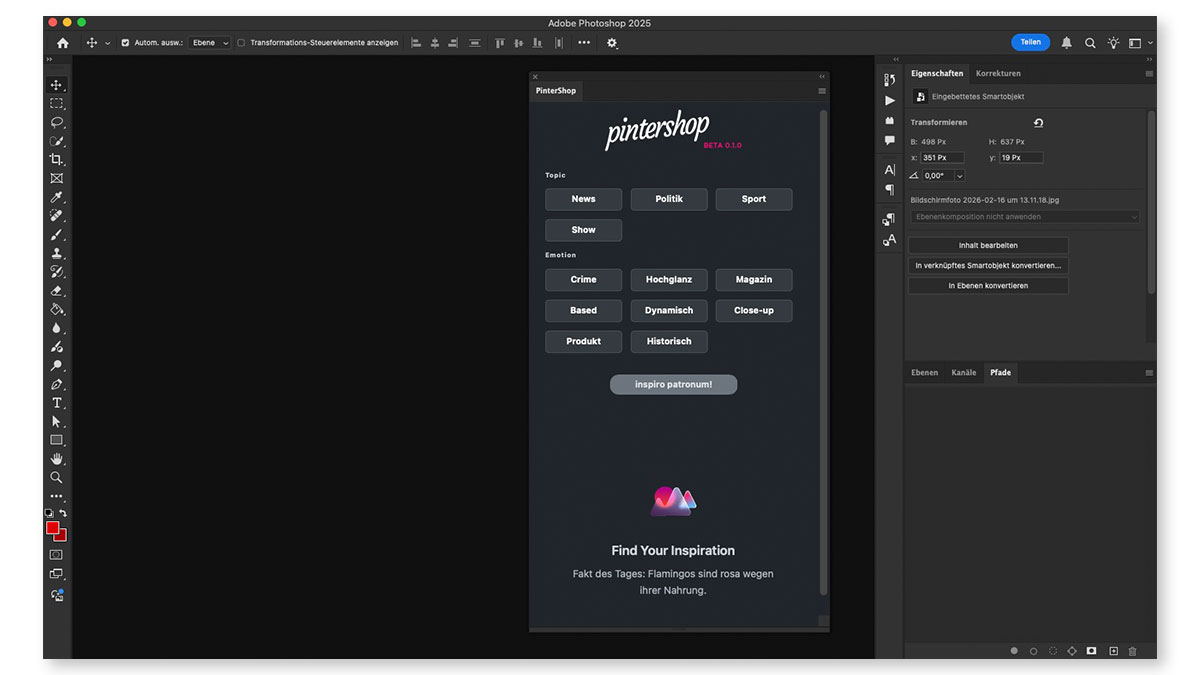Open the rotation angle dropdown
The height and width of the screenshot is (675, 1200).
click(960, 176)
